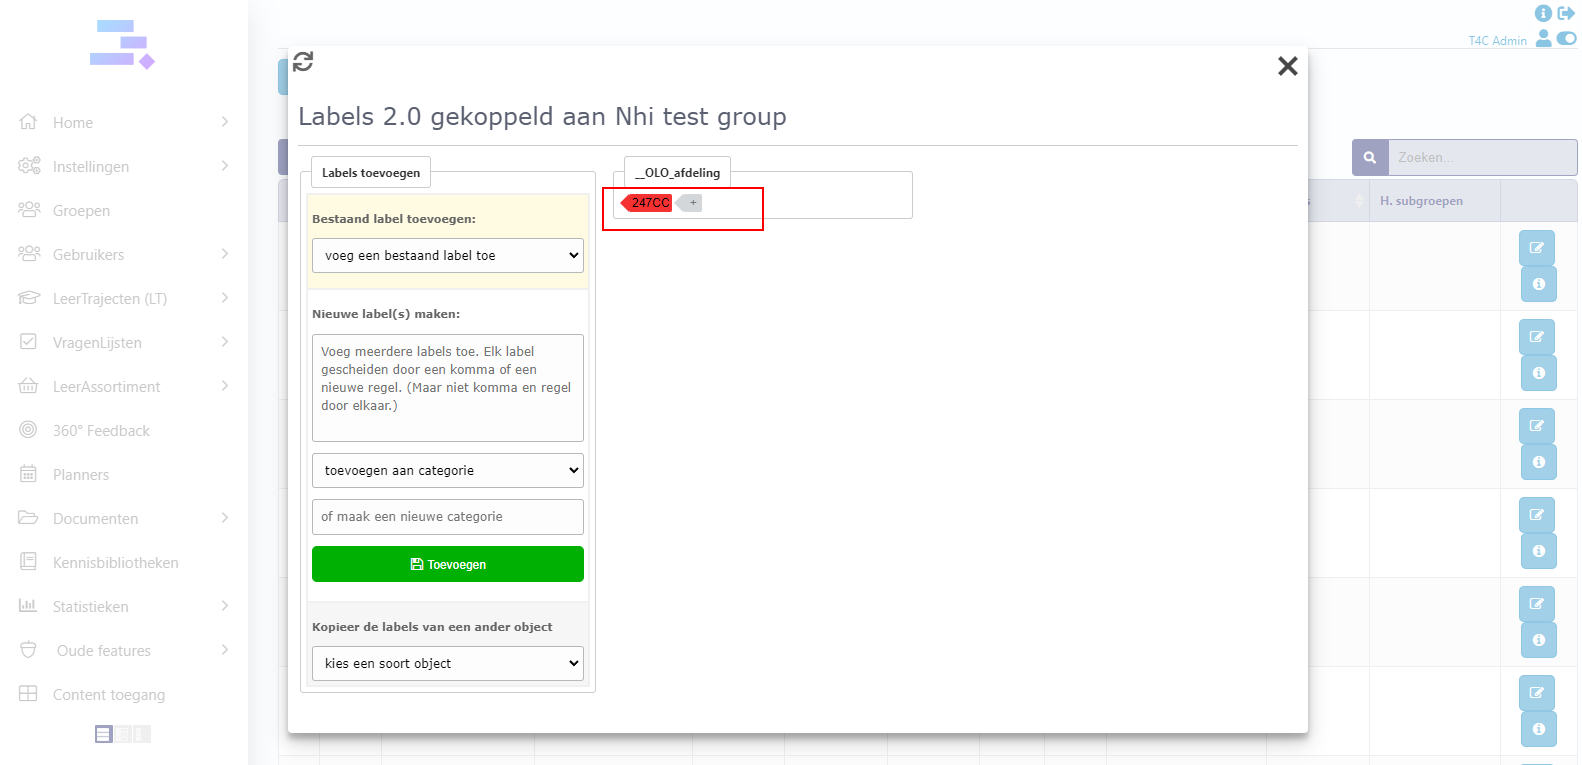
Task: Click the search magnifier icon
Action: pos(1370,158)
